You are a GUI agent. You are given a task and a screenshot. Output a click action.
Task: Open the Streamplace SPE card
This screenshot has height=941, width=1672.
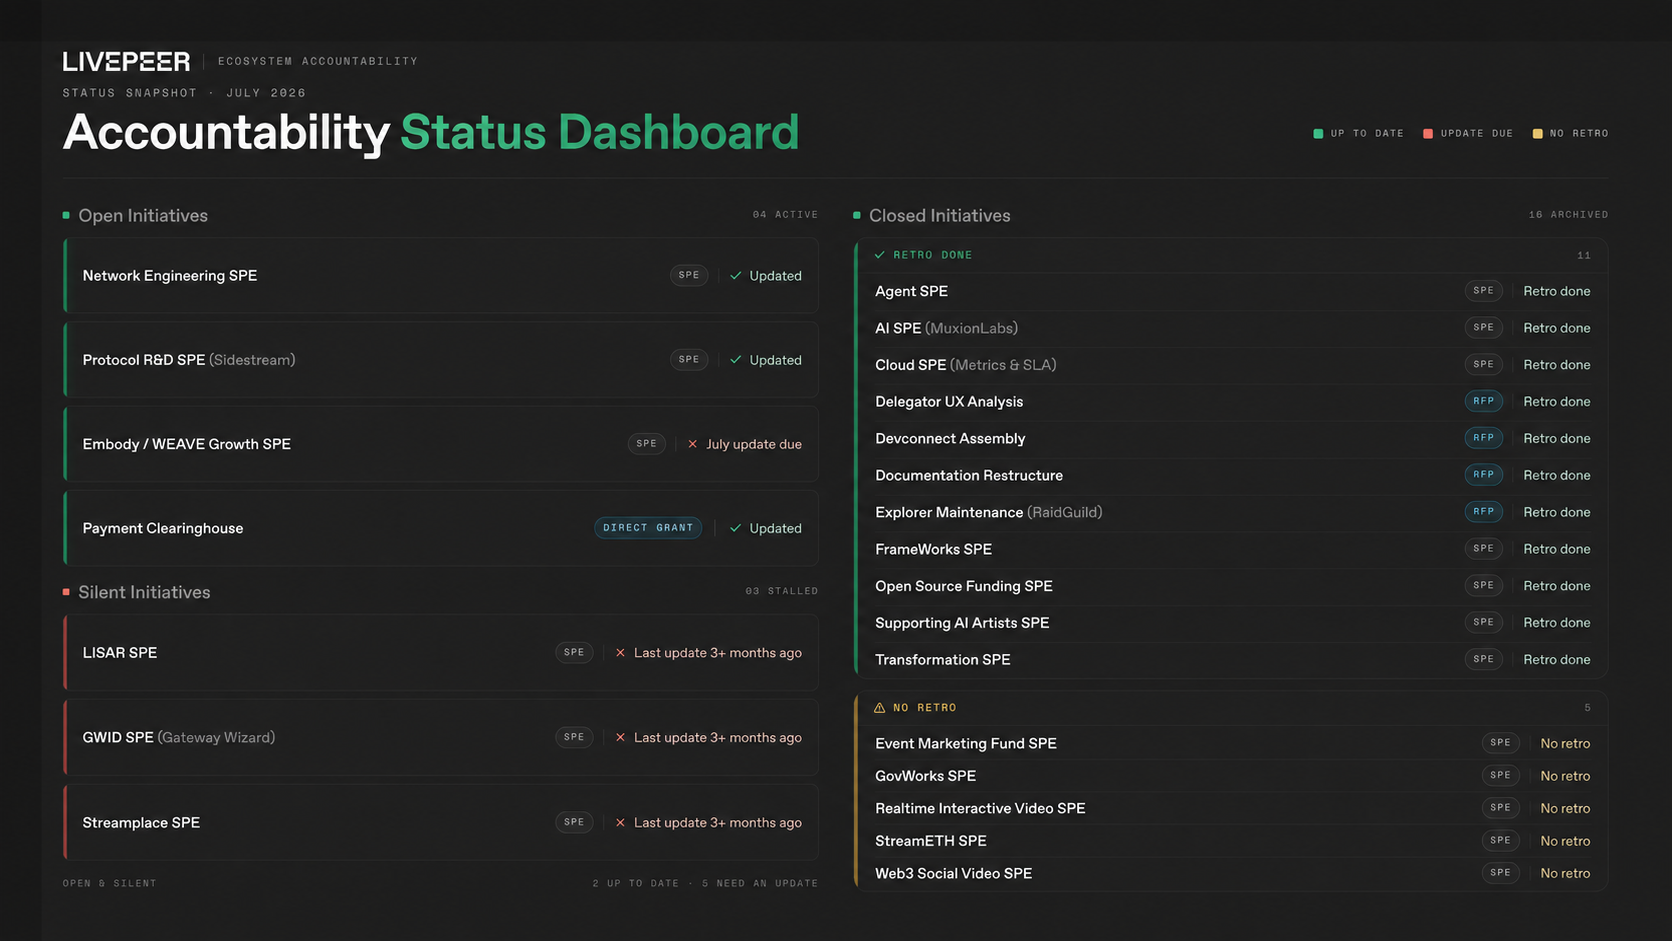tap(441, 823)
